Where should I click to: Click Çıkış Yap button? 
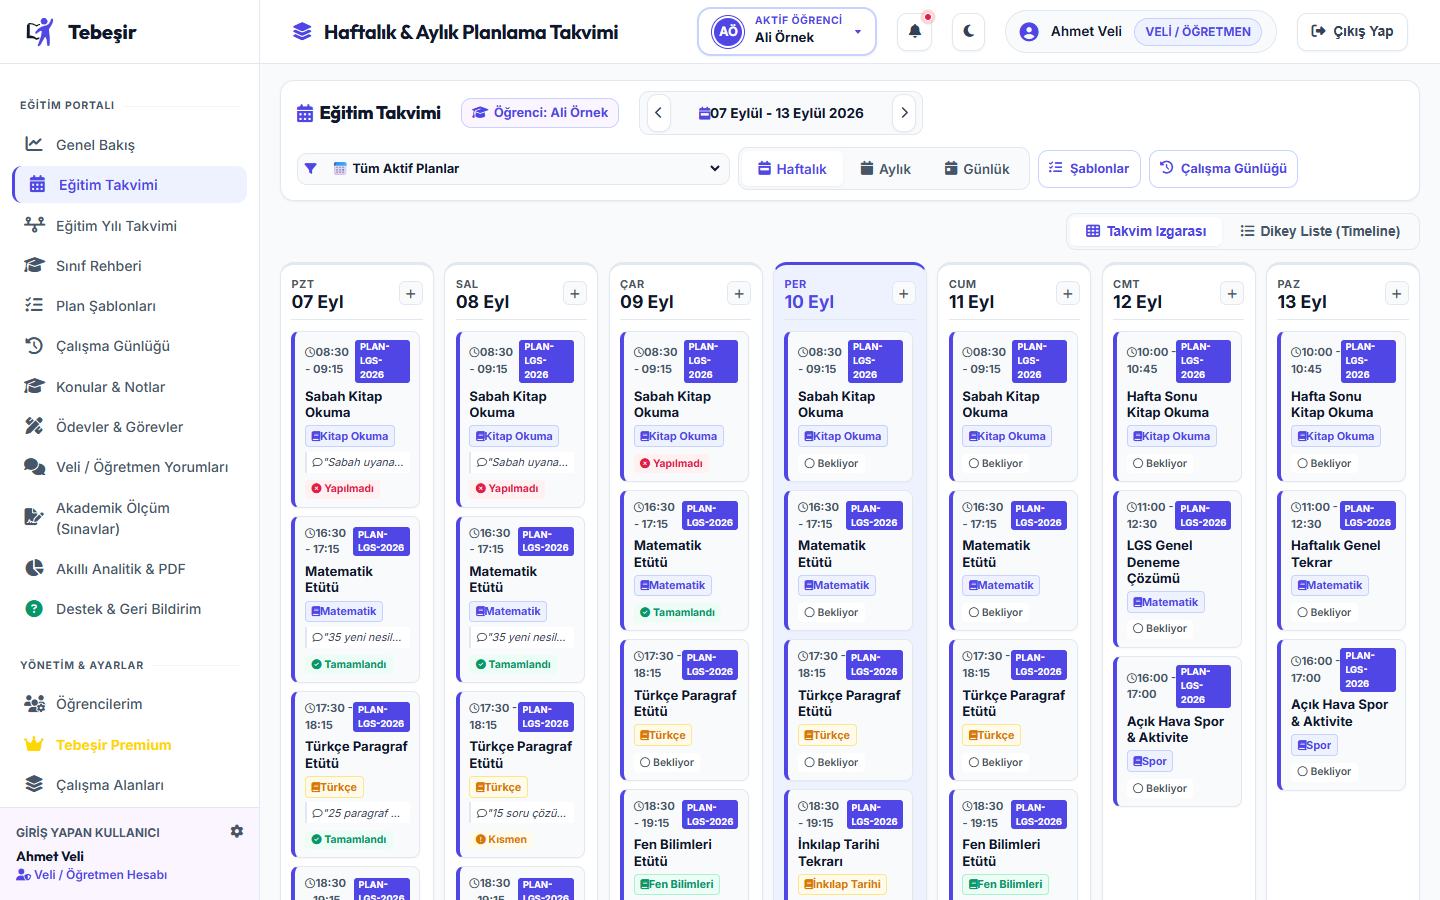point(1352,31)
